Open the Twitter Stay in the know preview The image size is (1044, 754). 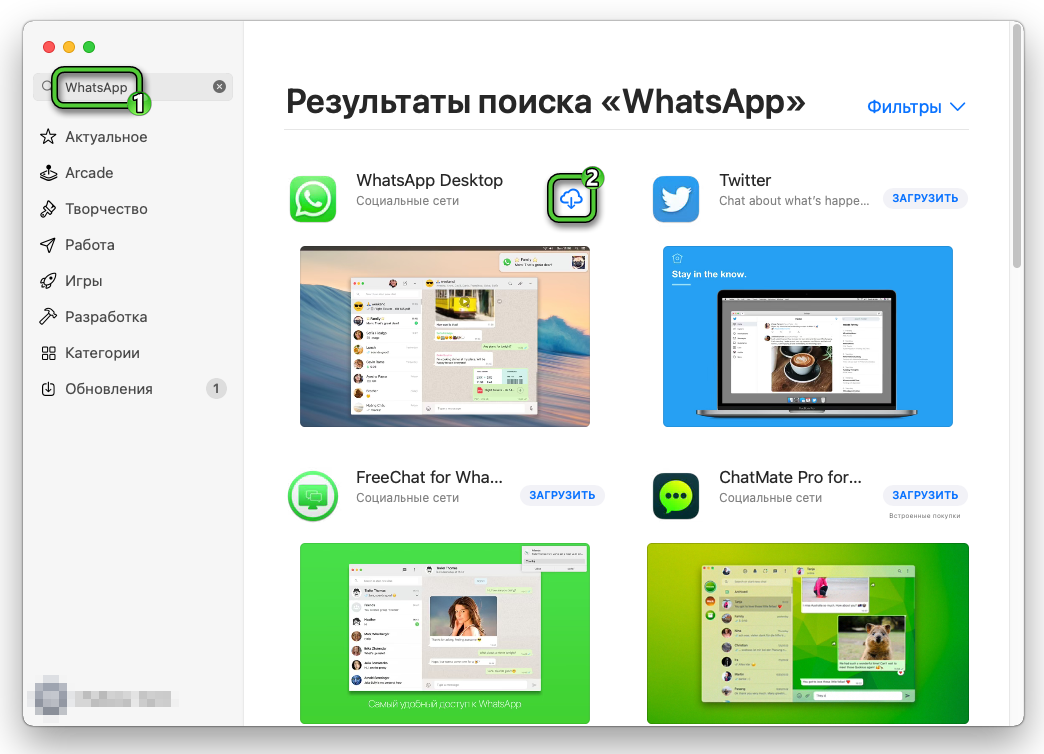[808, 336]
